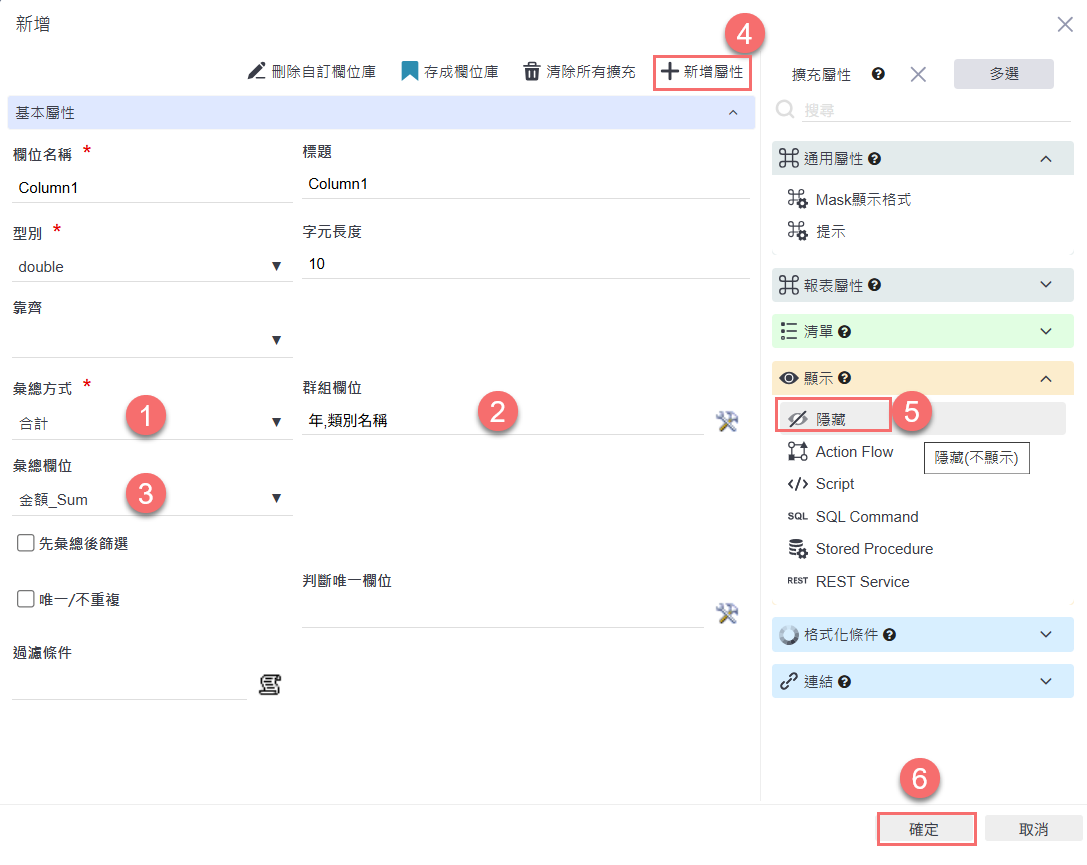This screenshot has height=865, width=1087.
Task: Check the 唯一/不重複 checkbox
Action: 26,600
